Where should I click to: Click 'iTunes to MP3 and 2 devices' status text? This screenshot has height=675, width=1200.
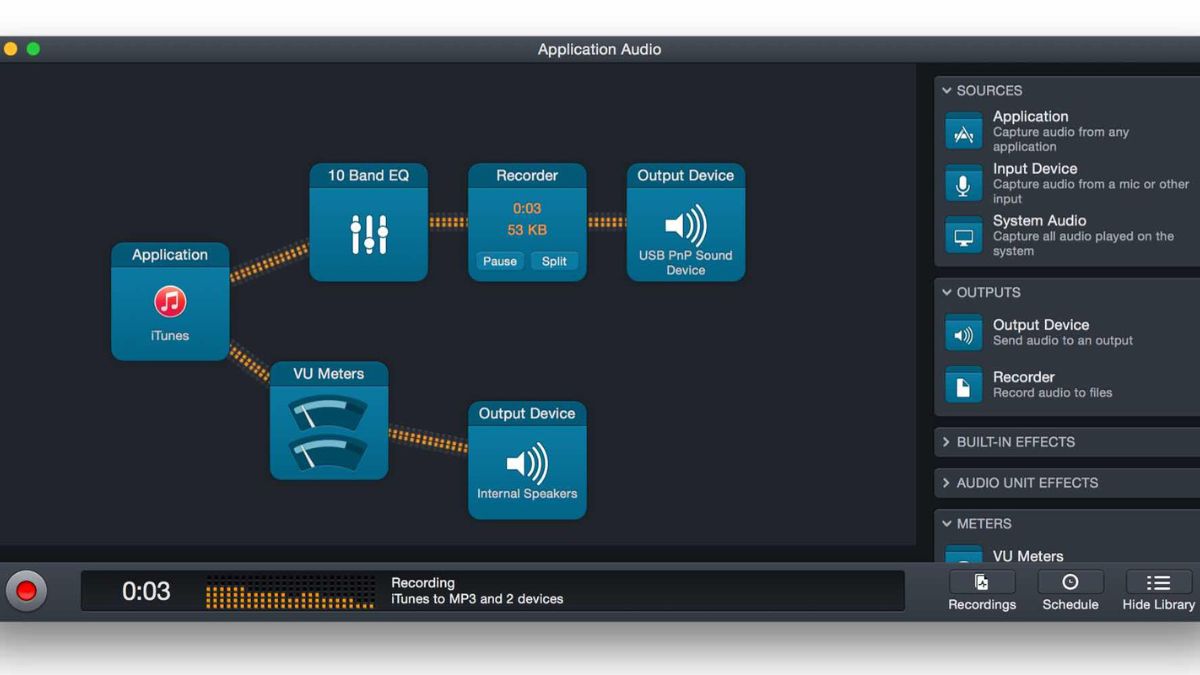pyautogui.click(x=477, y=599)
